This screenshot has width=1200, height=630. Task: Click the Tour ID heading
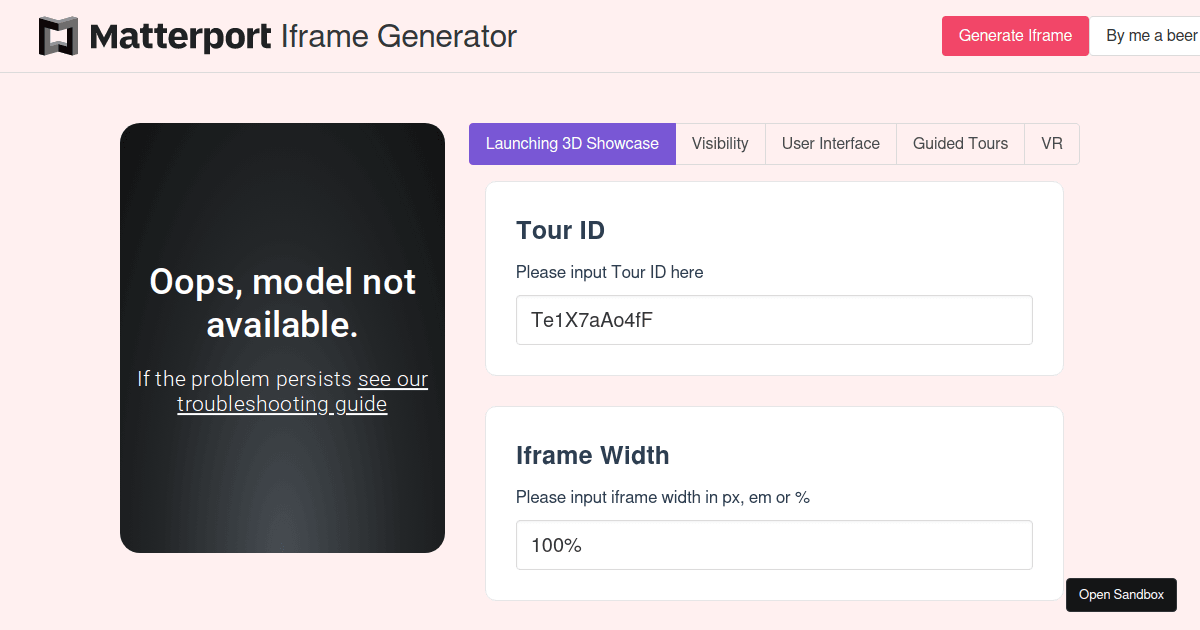(560, 231)
